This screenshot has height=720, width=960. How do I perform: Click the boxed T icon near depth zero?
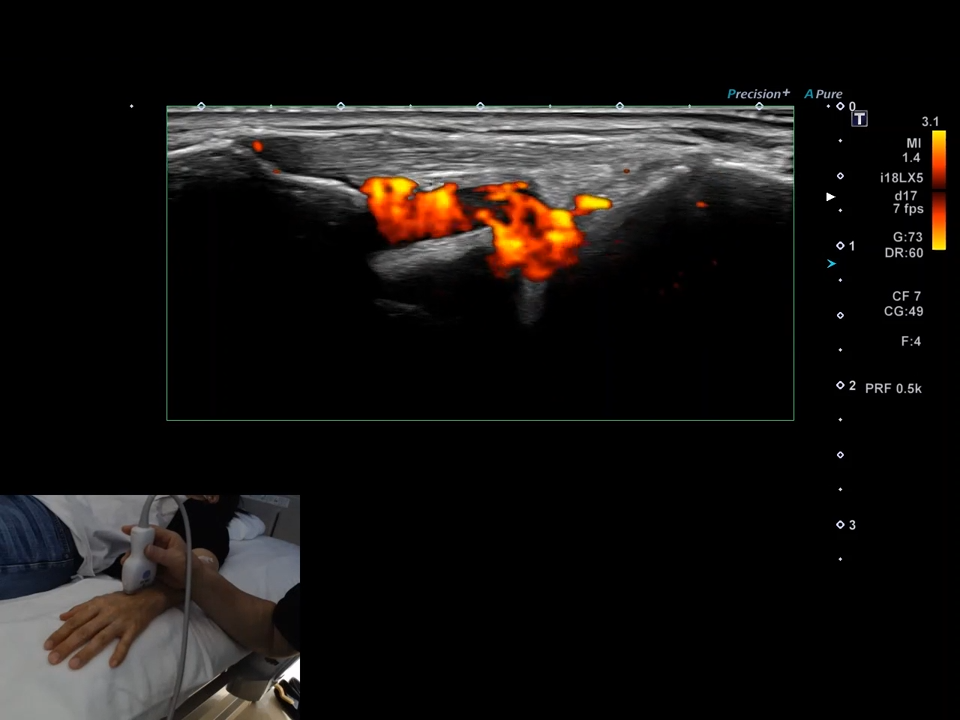pyautogui.click(x=860, y=119)
